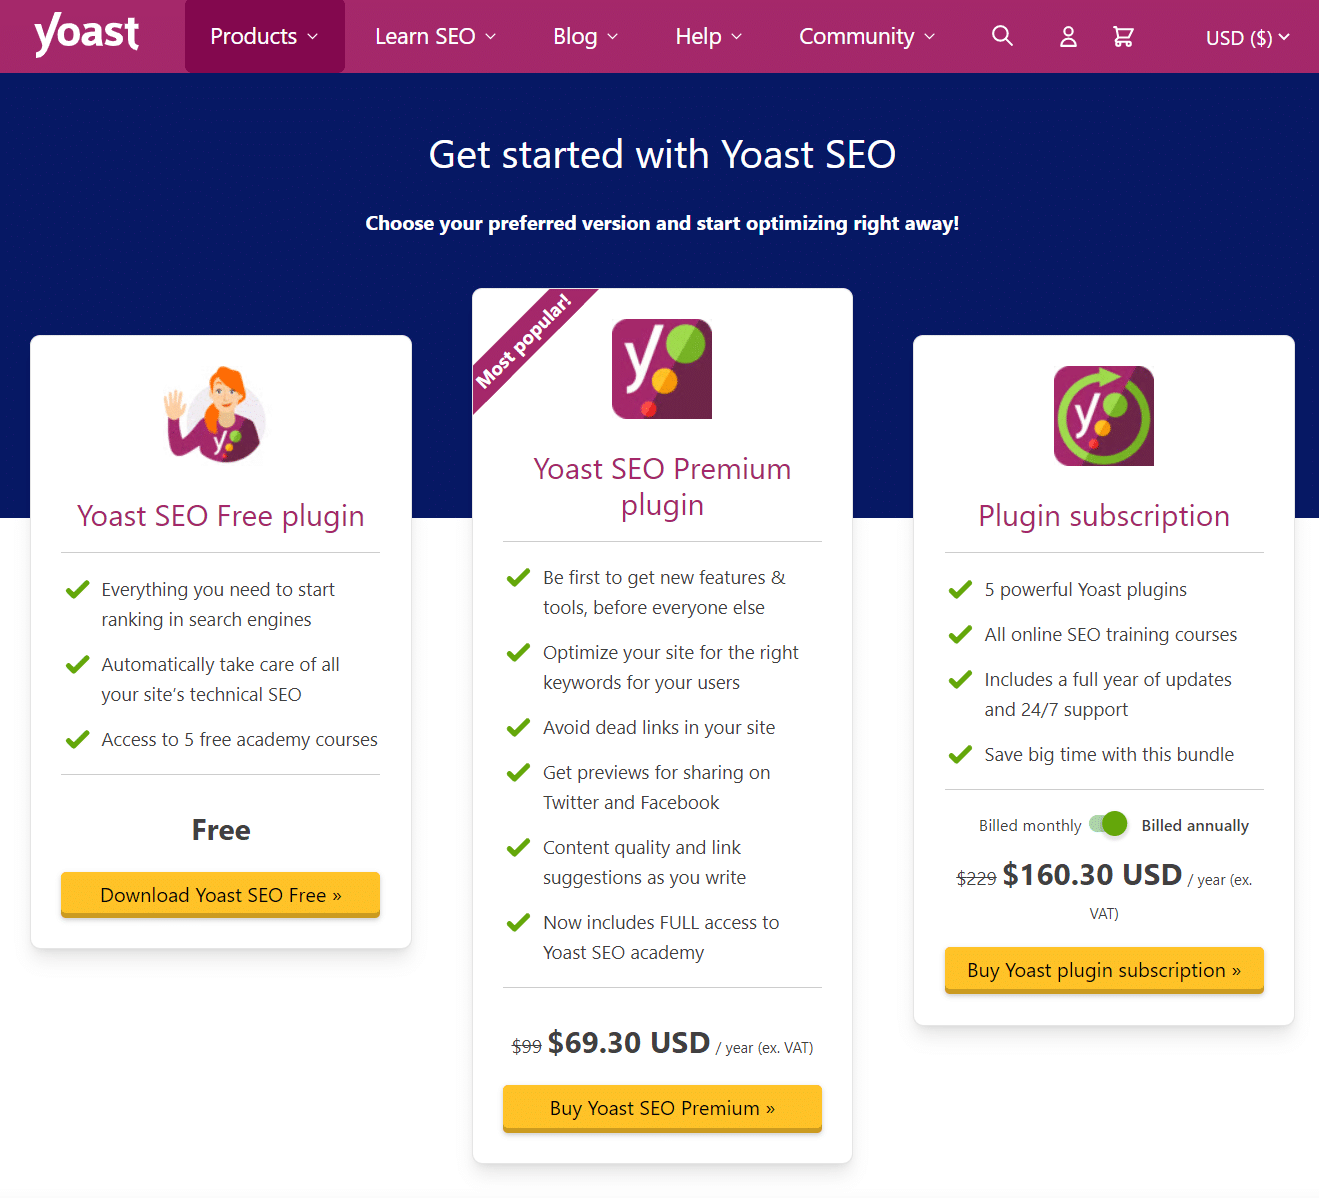Screen dimensions: 1319x1198
Task: Click the Billed annually label
Action: click(x=1195, y=825)
